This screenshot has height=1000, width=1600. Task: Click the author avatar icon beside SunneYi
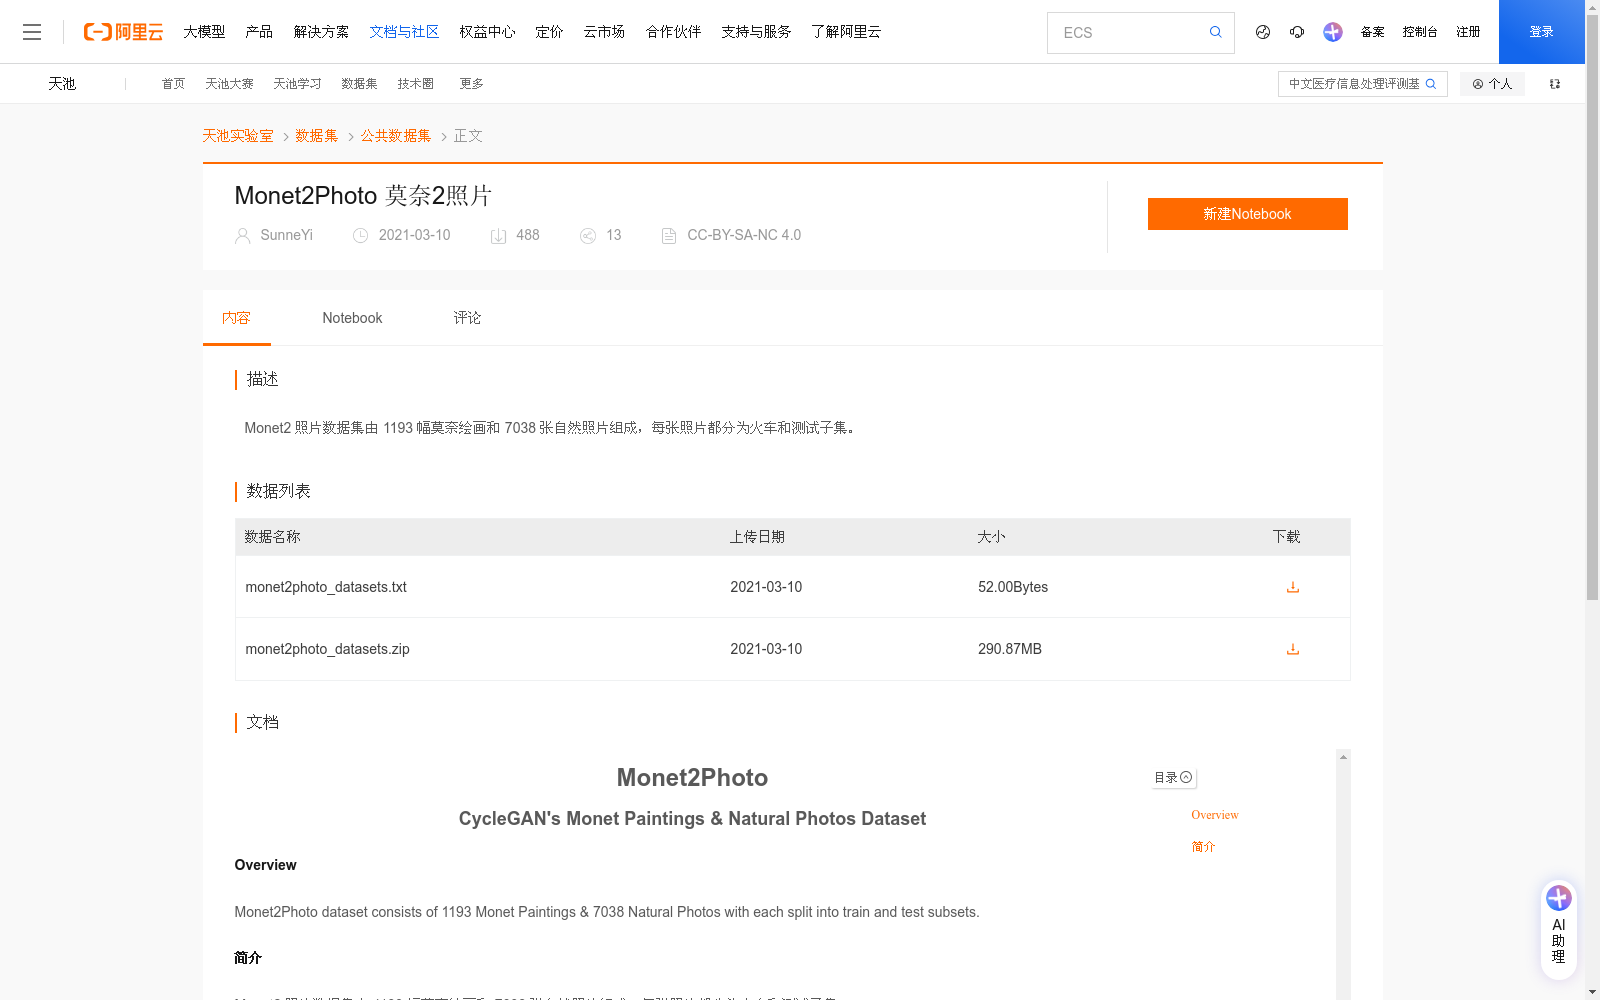point(242,236)
